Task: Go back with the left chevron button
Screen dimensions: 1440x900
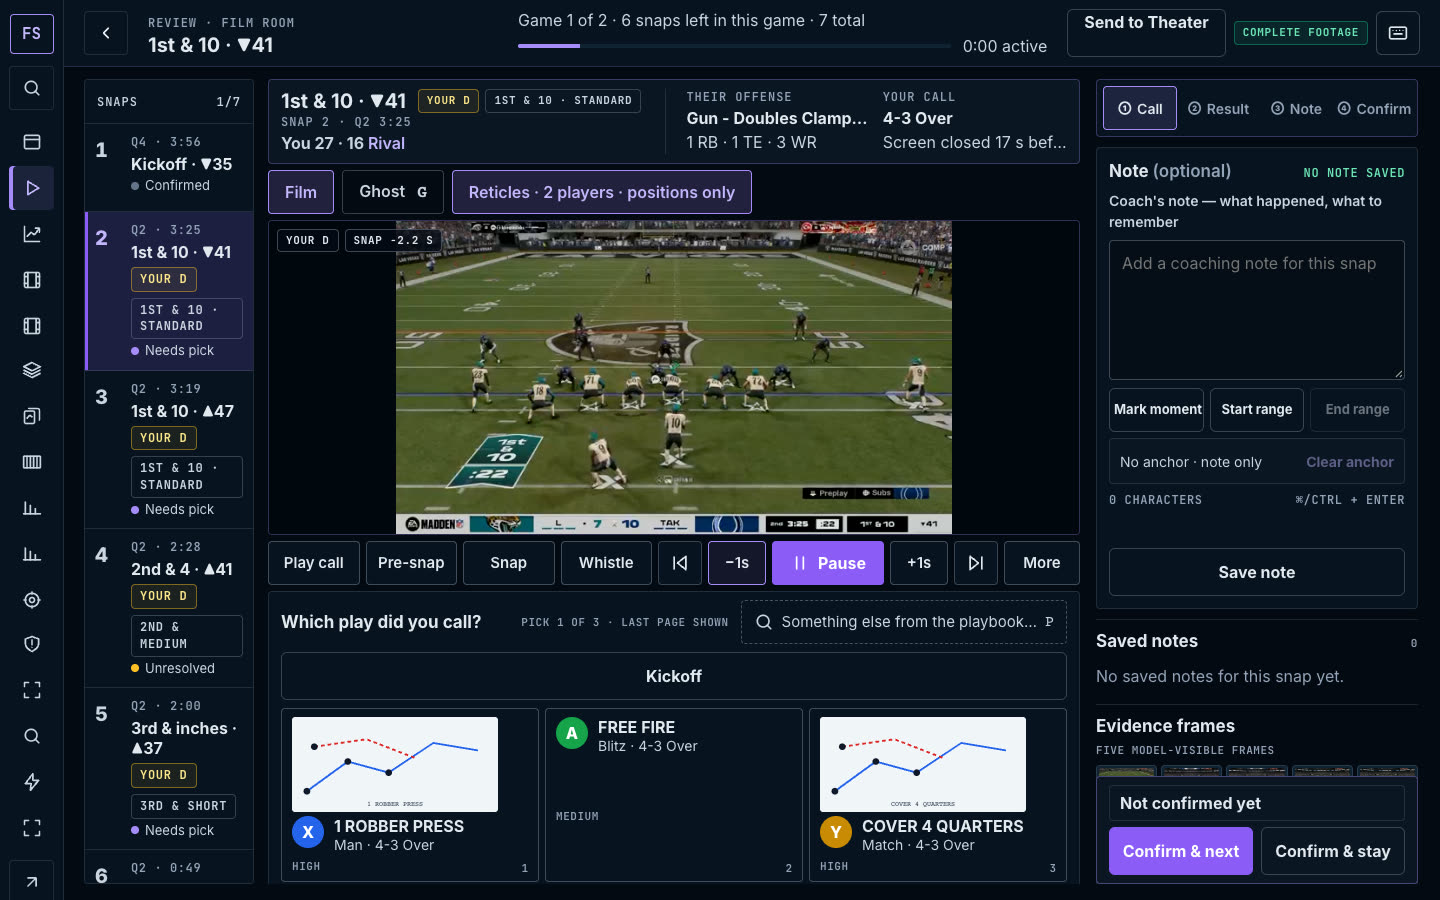Action: [106, 33]
